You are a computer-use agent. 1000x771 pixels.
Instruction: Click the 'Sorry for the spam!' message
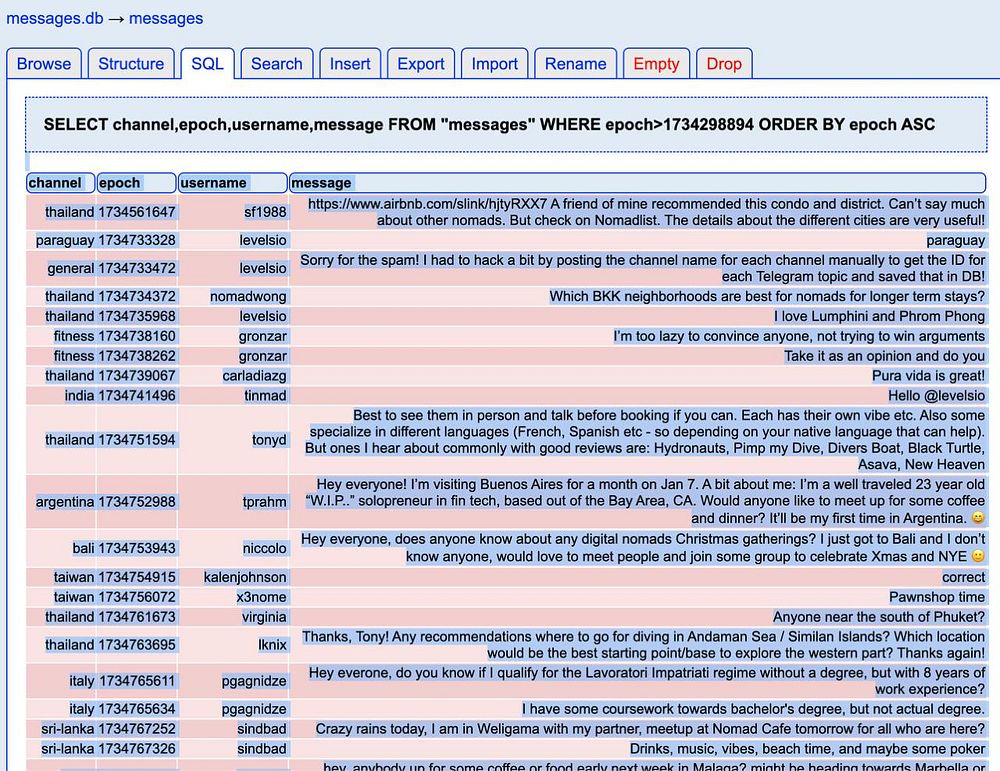coord(643,268)
